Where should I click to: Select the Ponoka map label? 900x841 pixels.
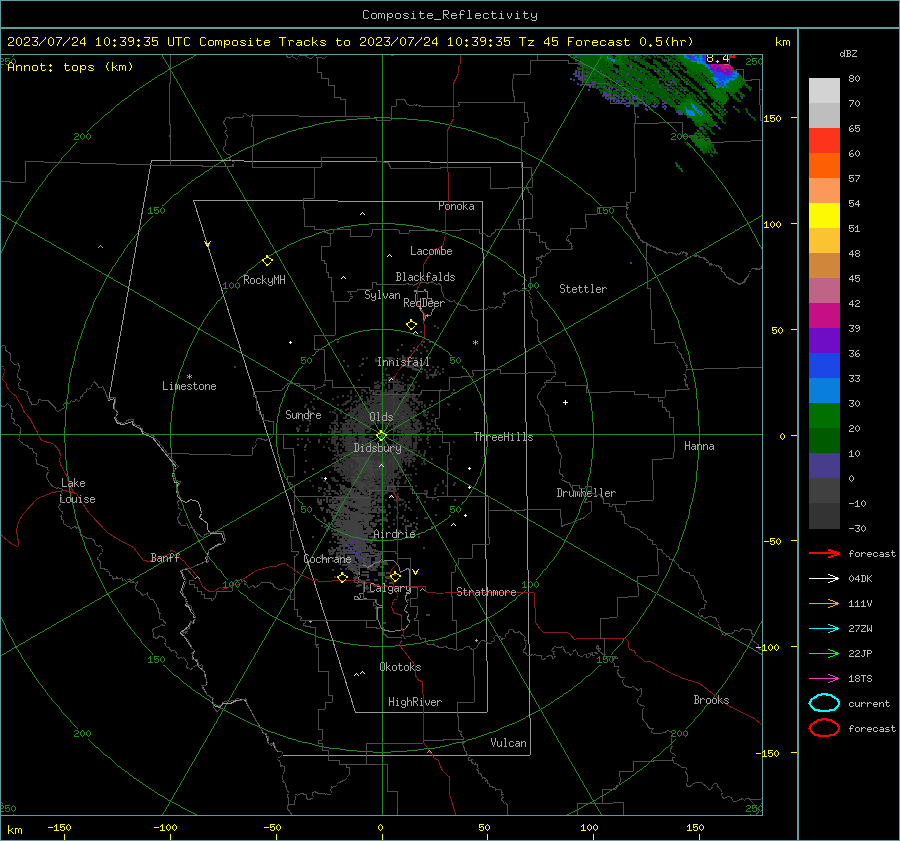[x=456, y=206]
